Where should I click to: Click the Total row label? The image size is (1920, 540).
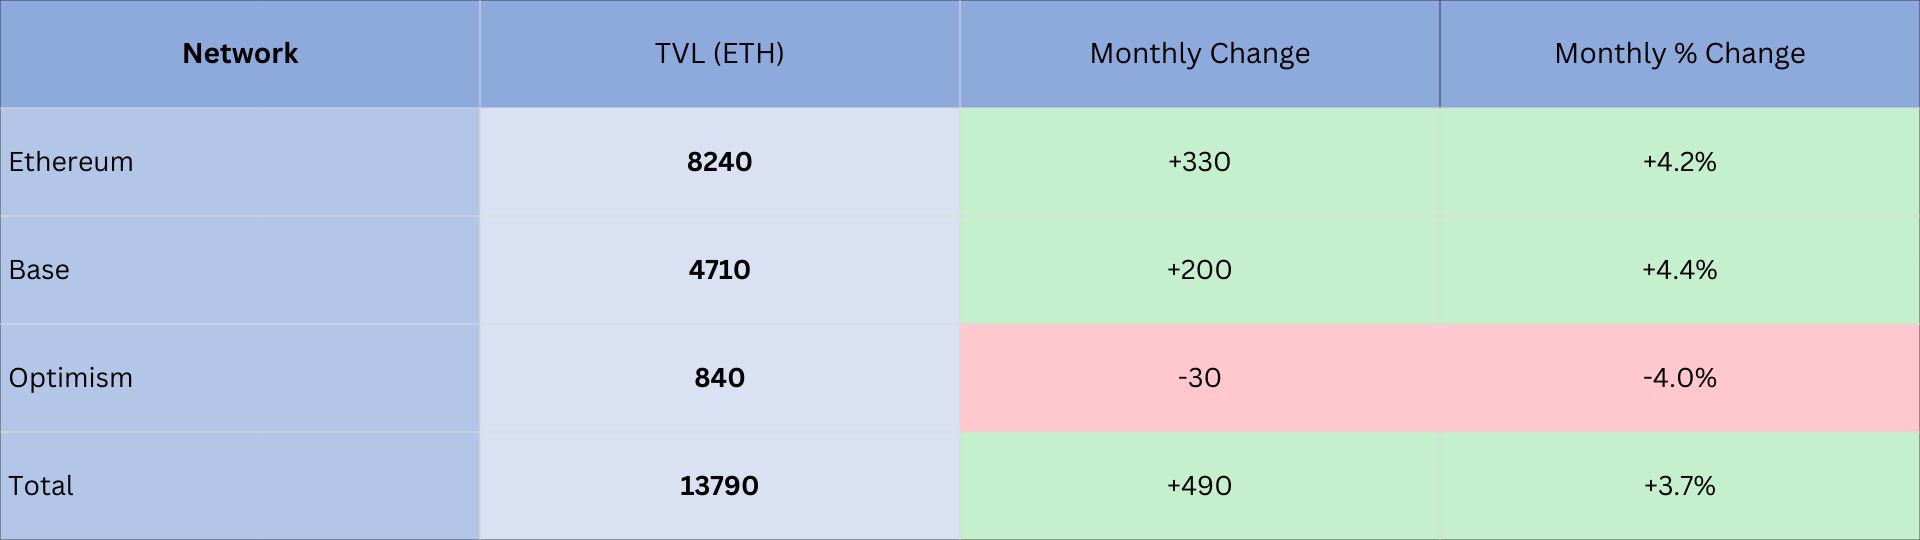[42, 486]
